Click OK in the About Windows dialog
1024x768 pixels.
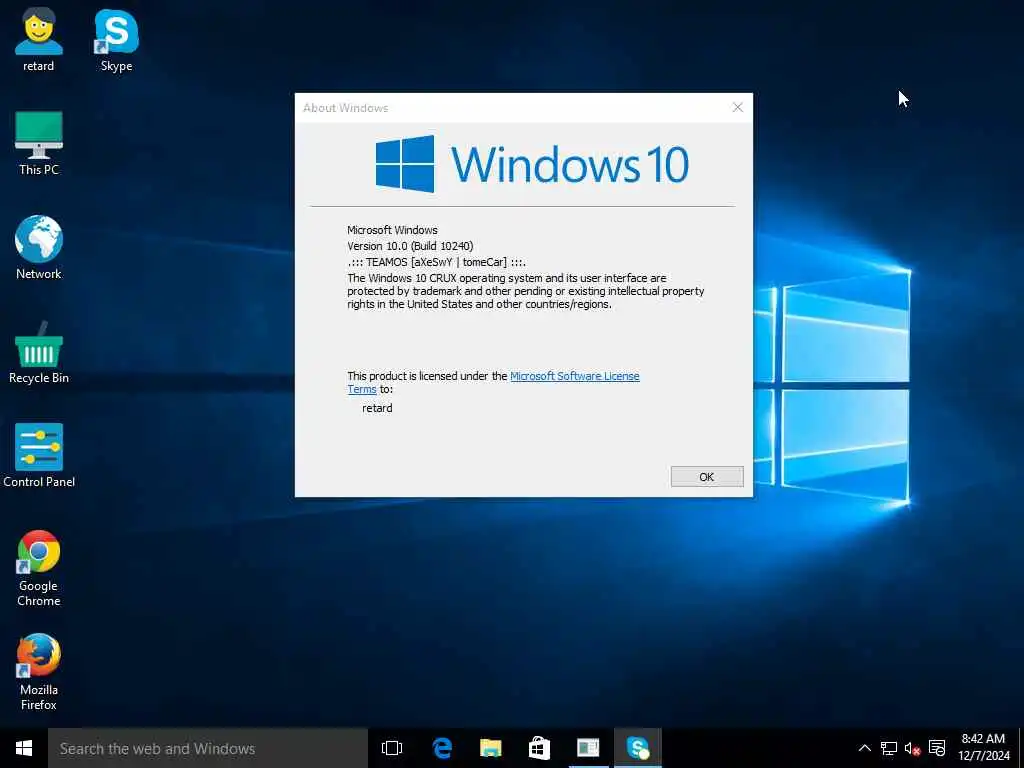(707, 477)
